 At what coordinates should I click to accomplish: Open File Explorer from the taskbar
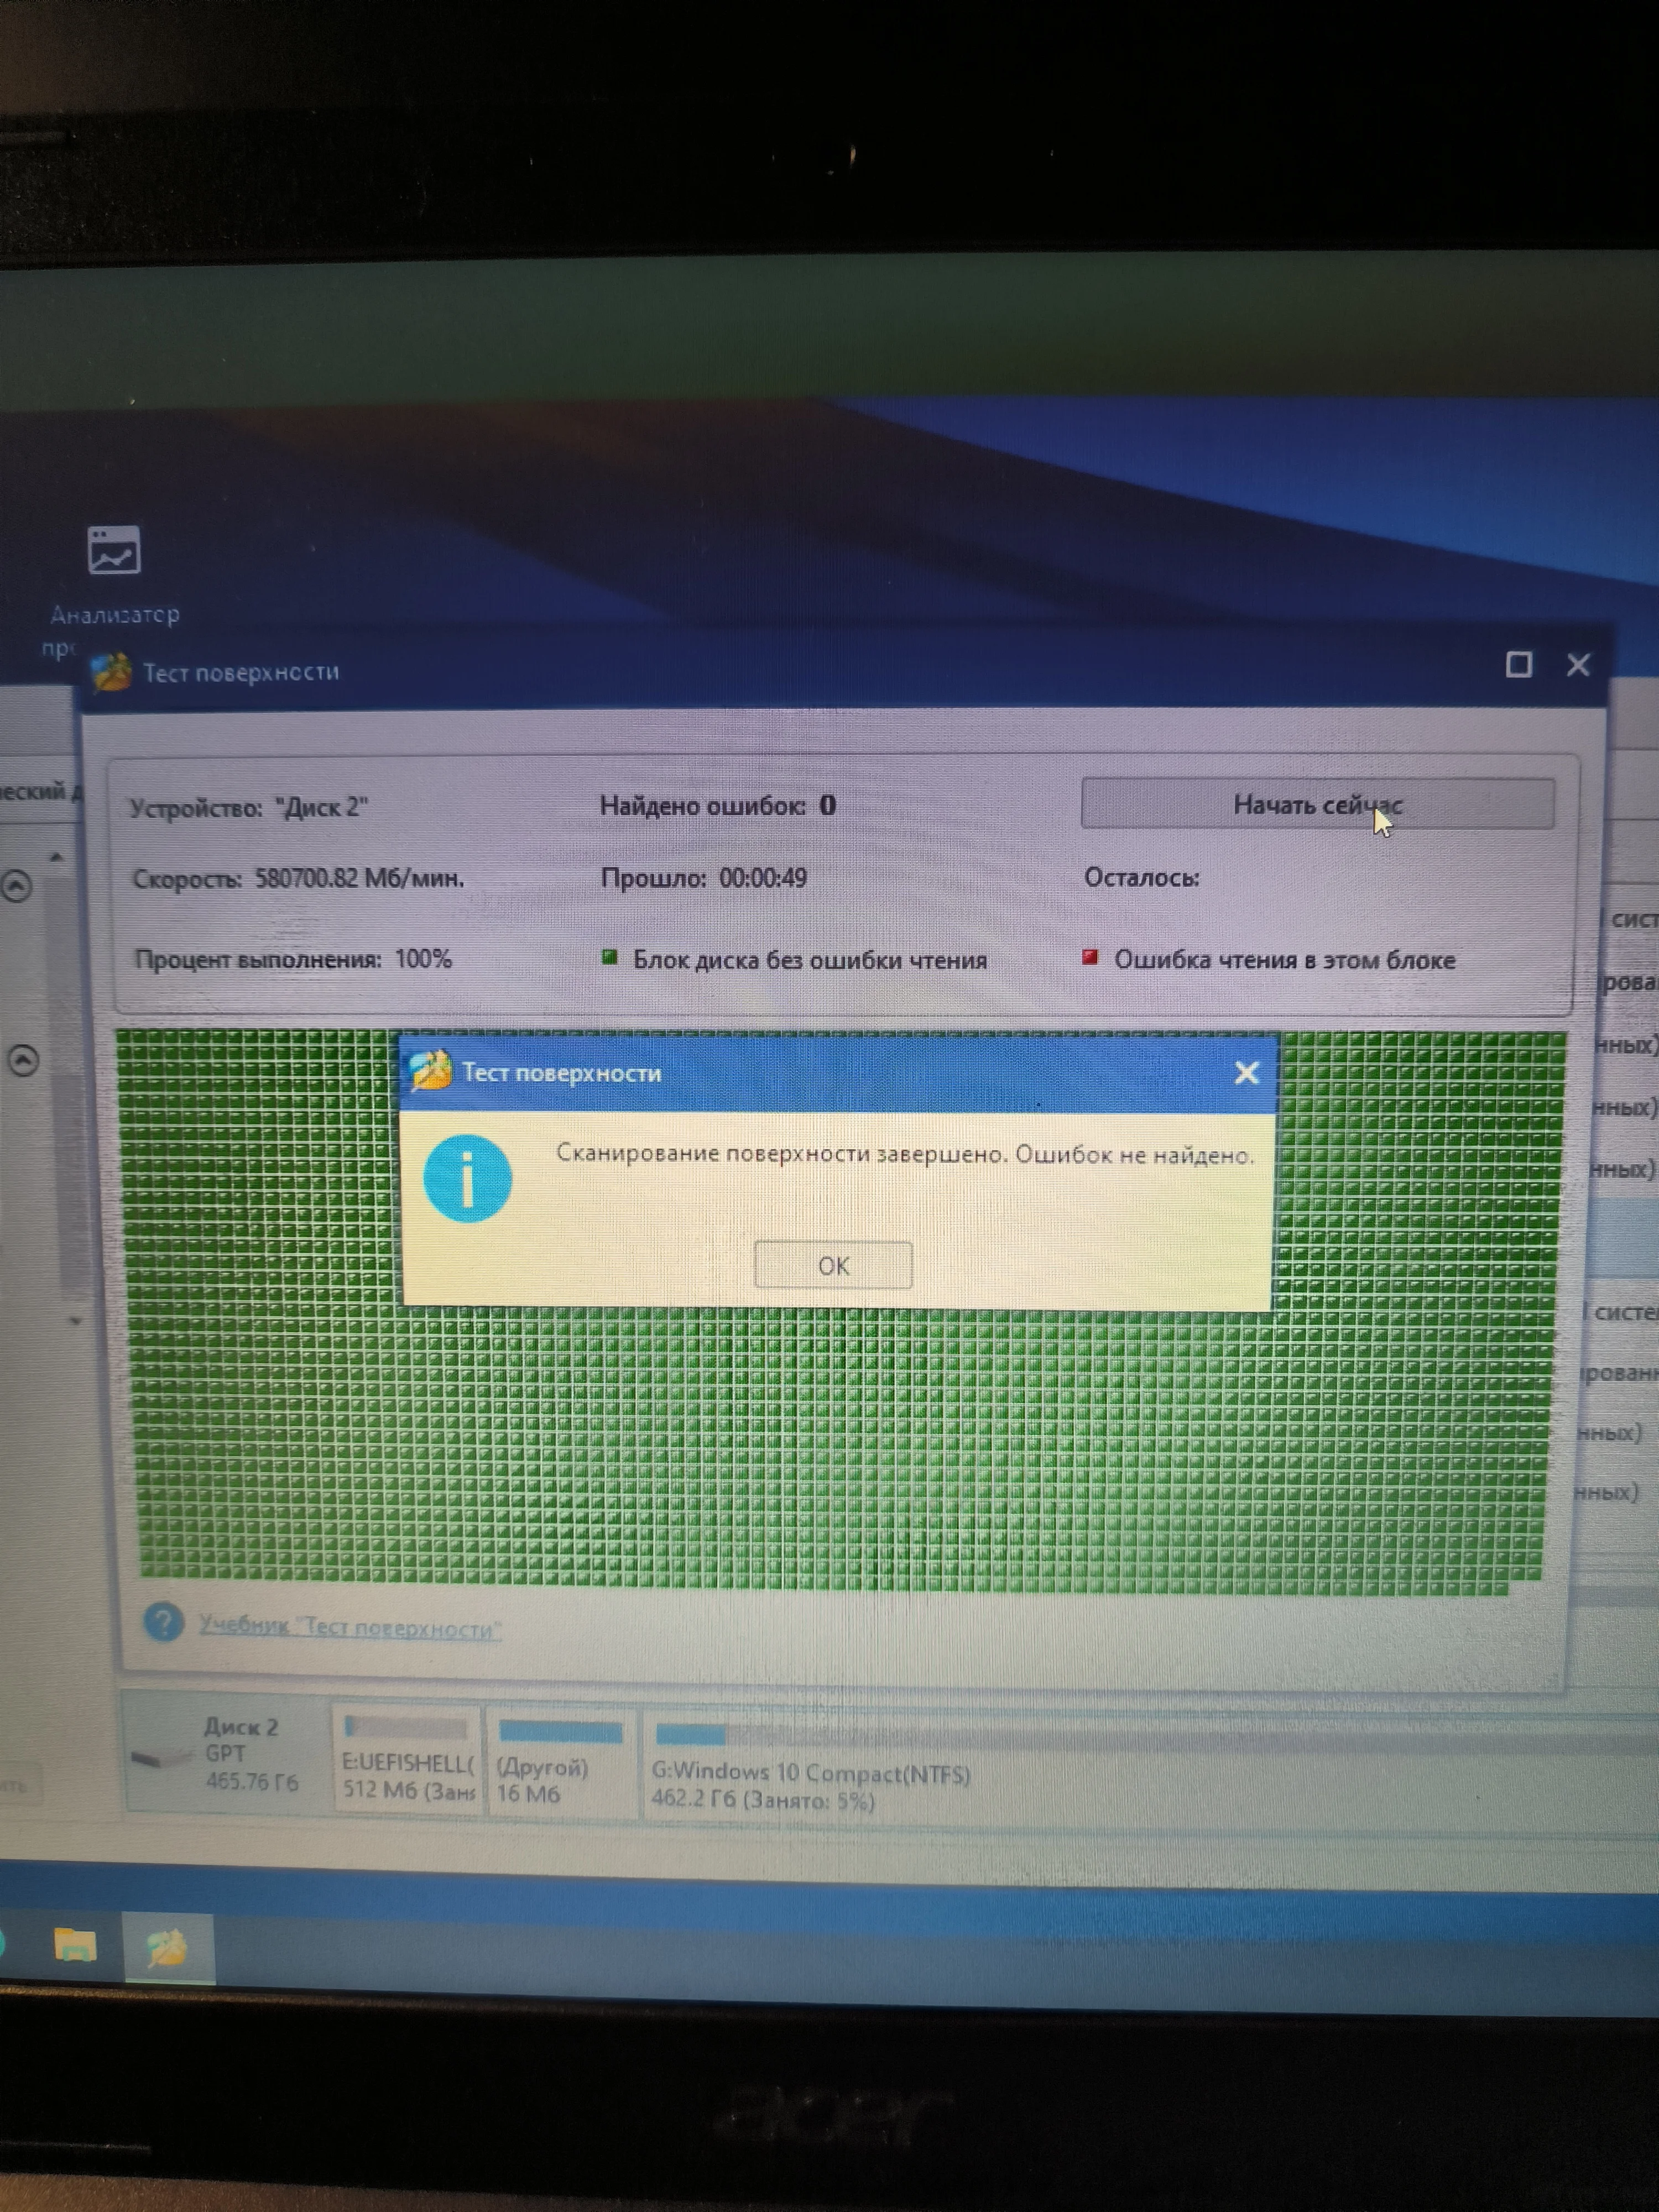tap(75, 1946)
